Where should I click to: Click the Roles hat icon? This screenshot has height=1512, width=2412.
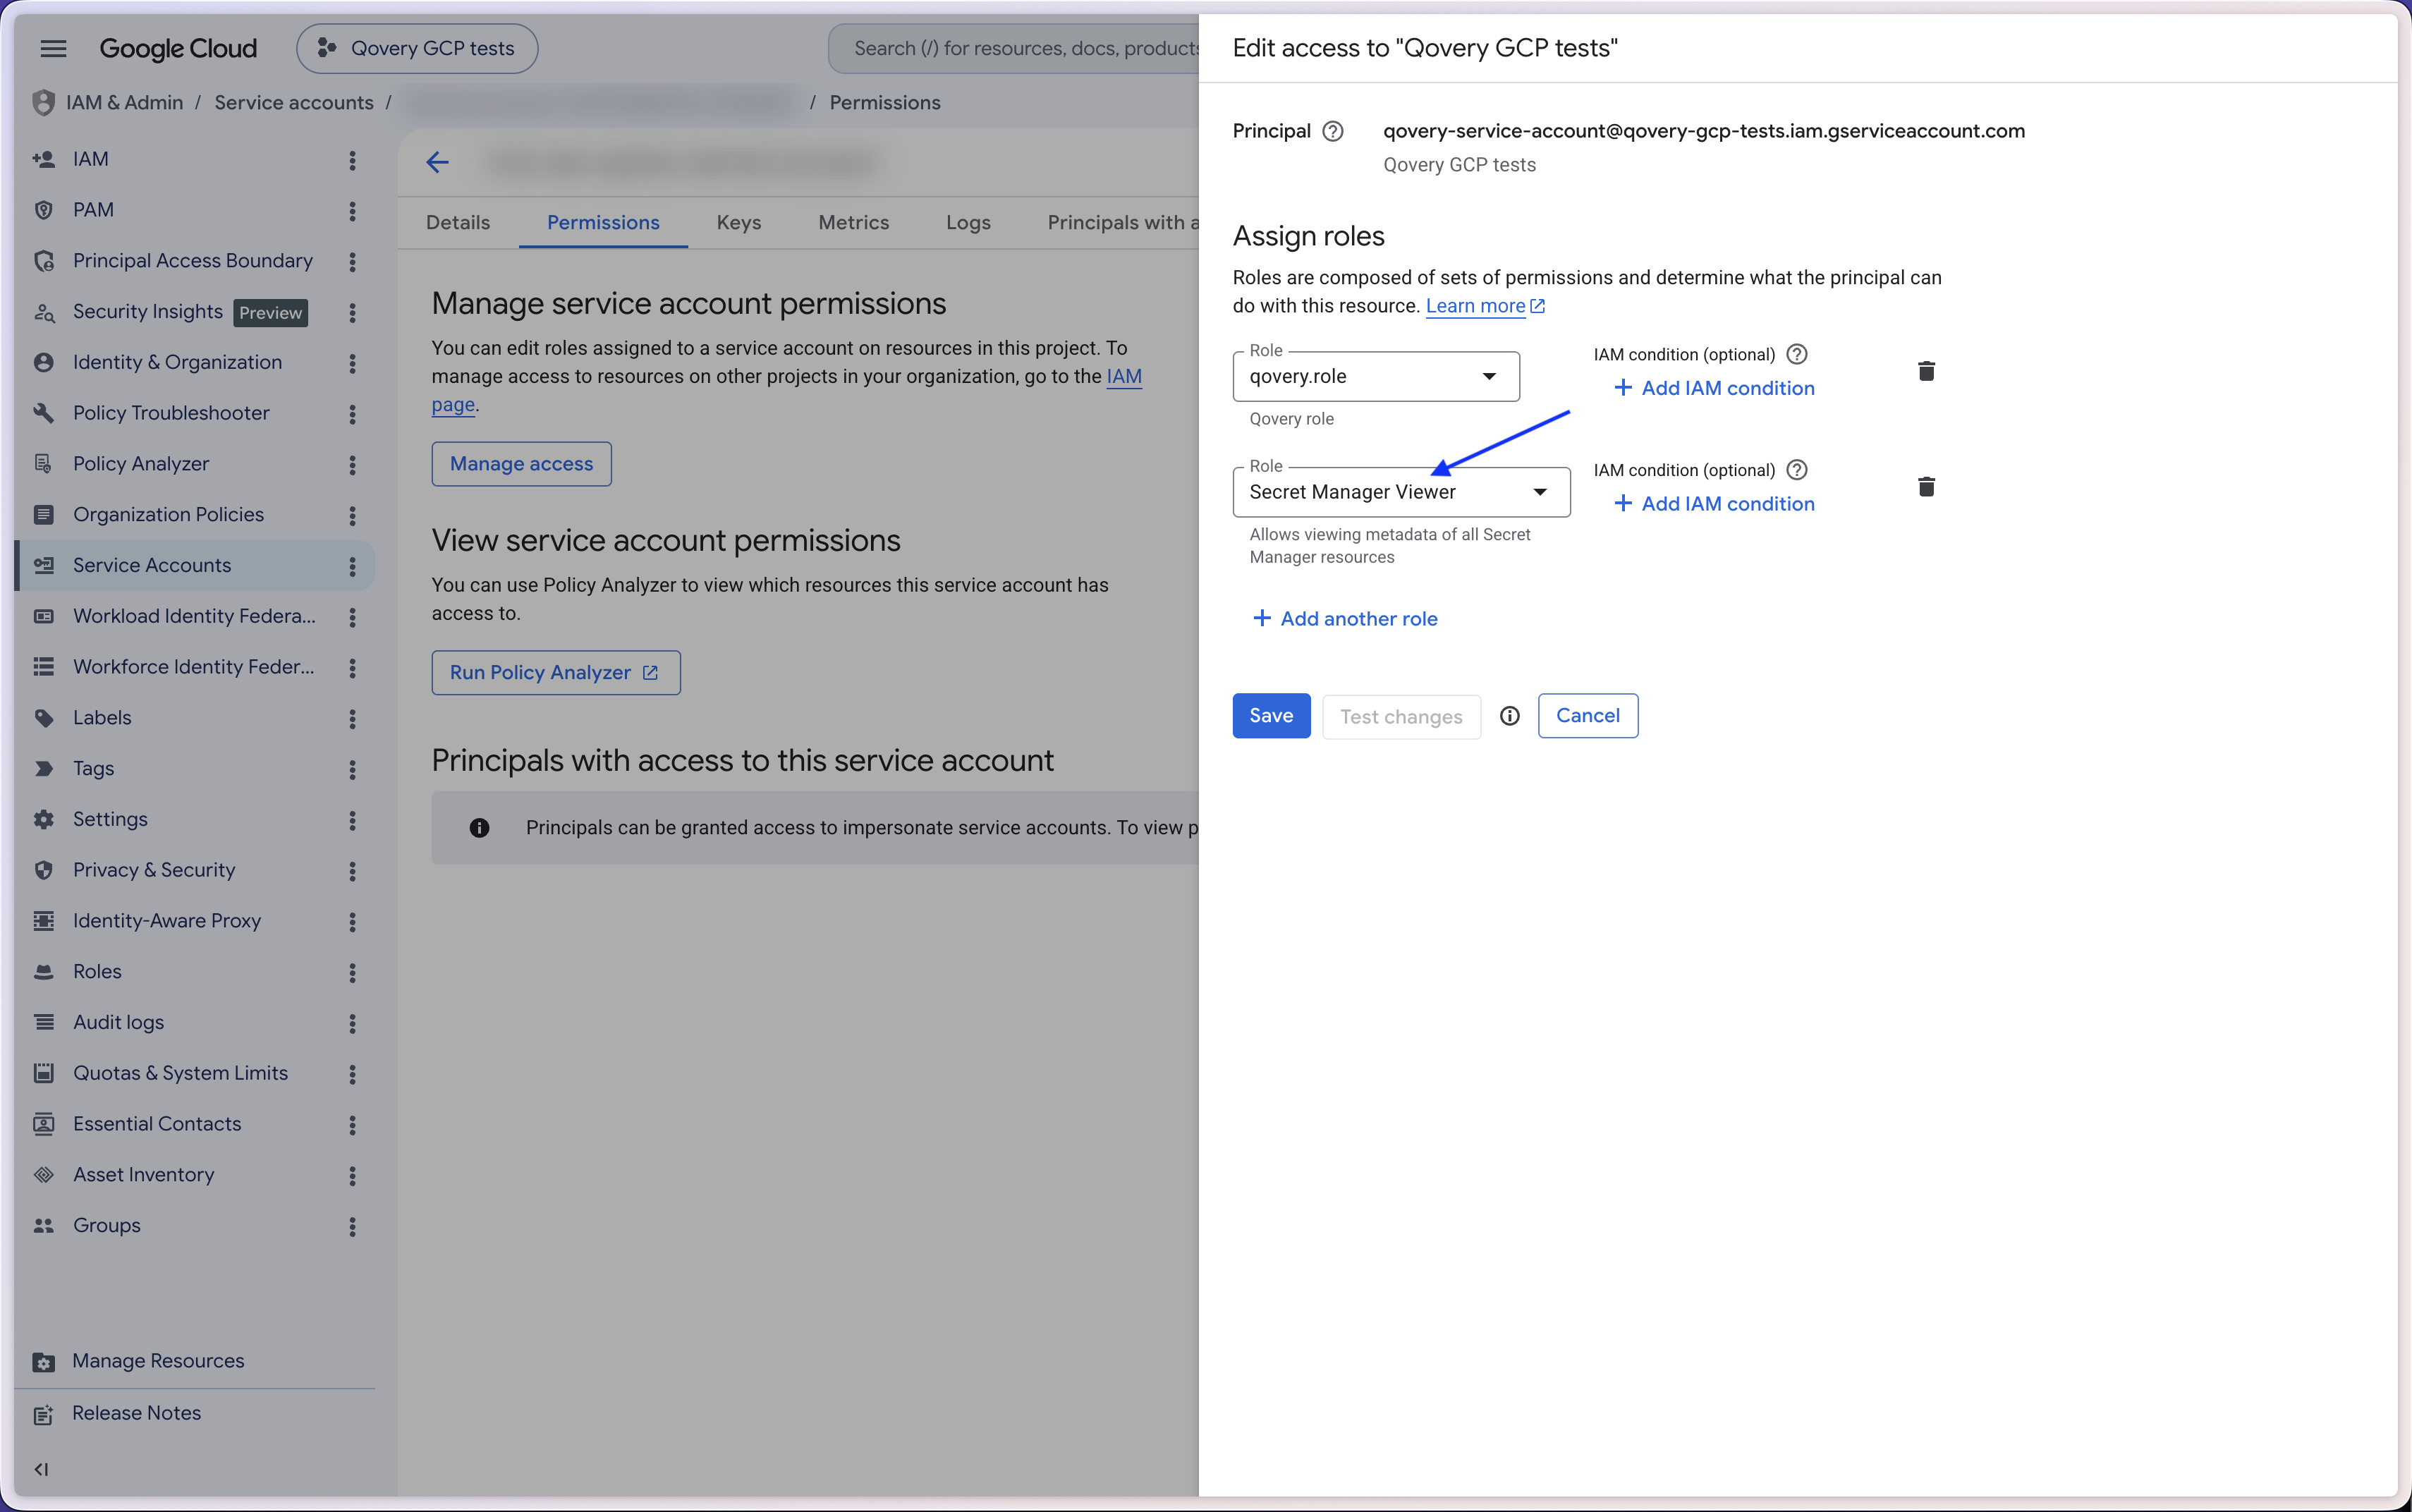pyautogui.click(x=43, y=972)
